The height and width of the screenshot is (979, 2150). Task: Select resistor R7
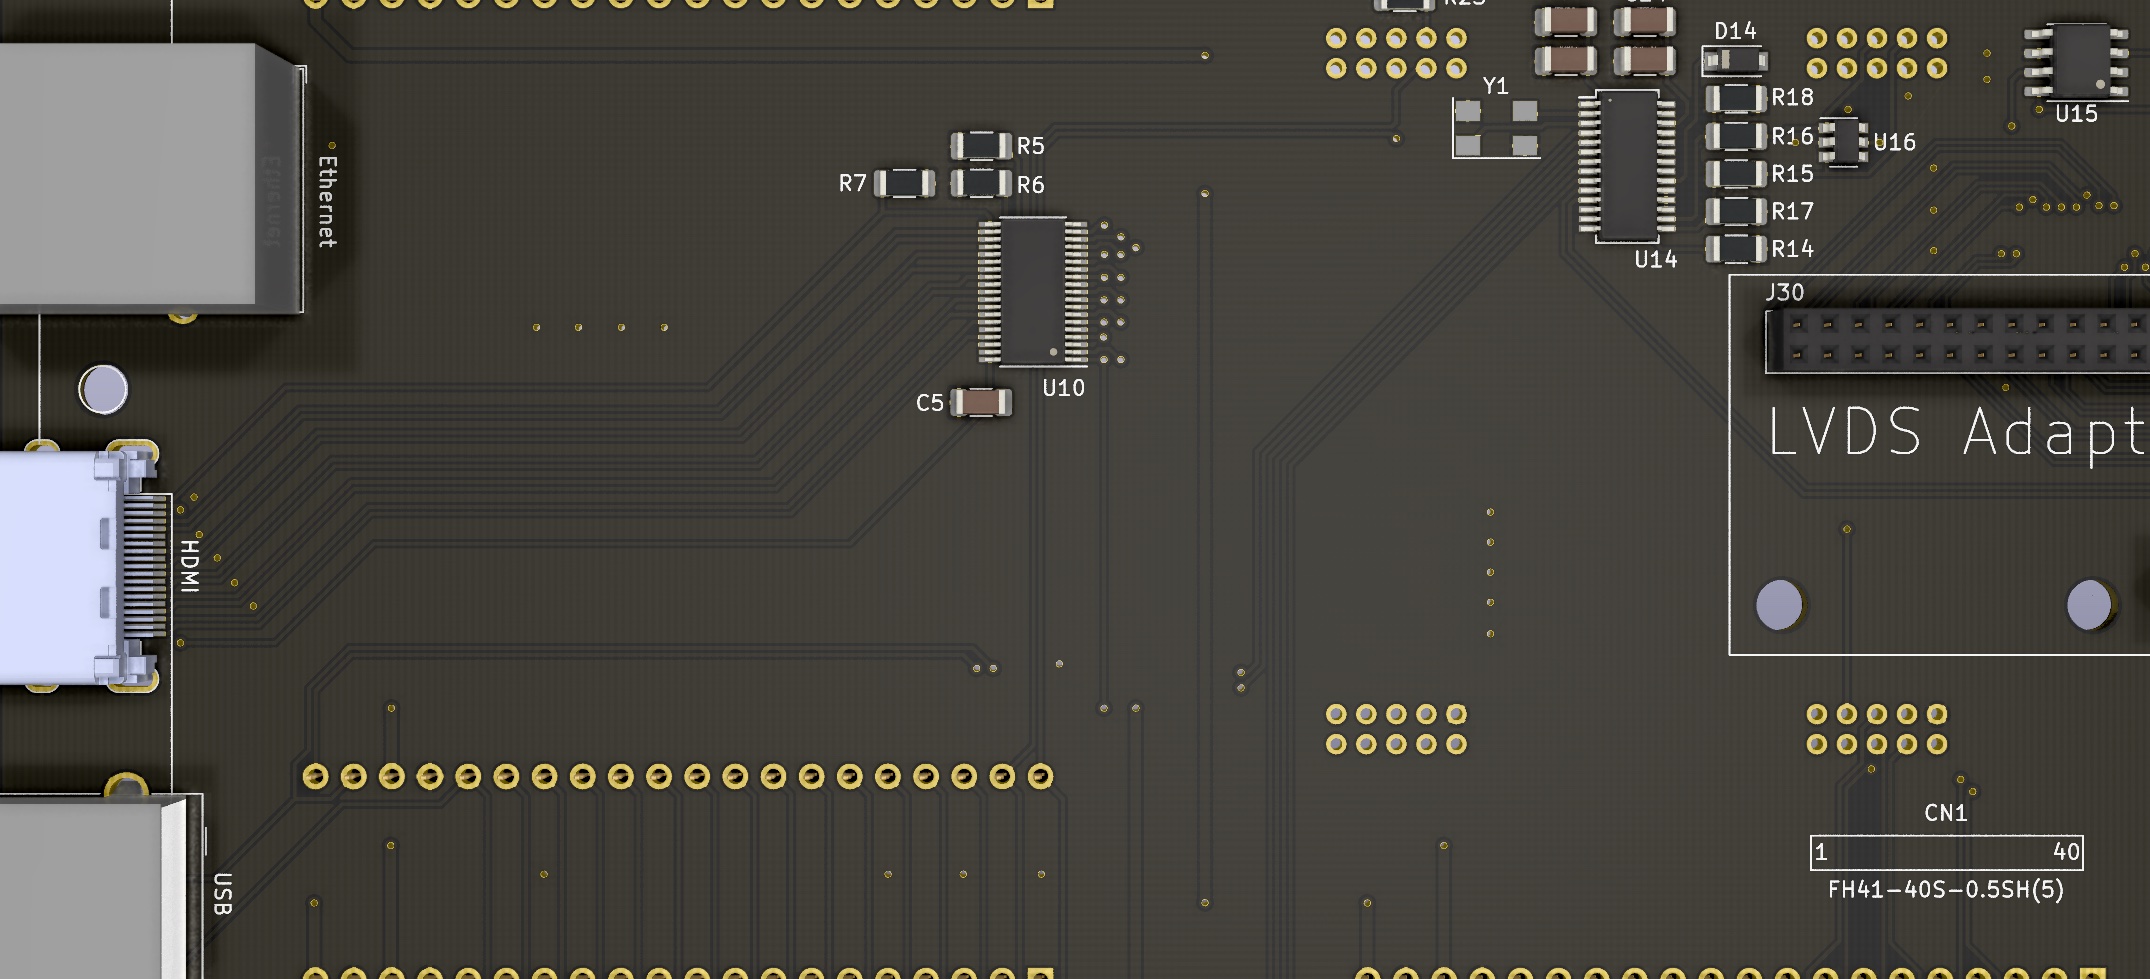pos(904,183)
